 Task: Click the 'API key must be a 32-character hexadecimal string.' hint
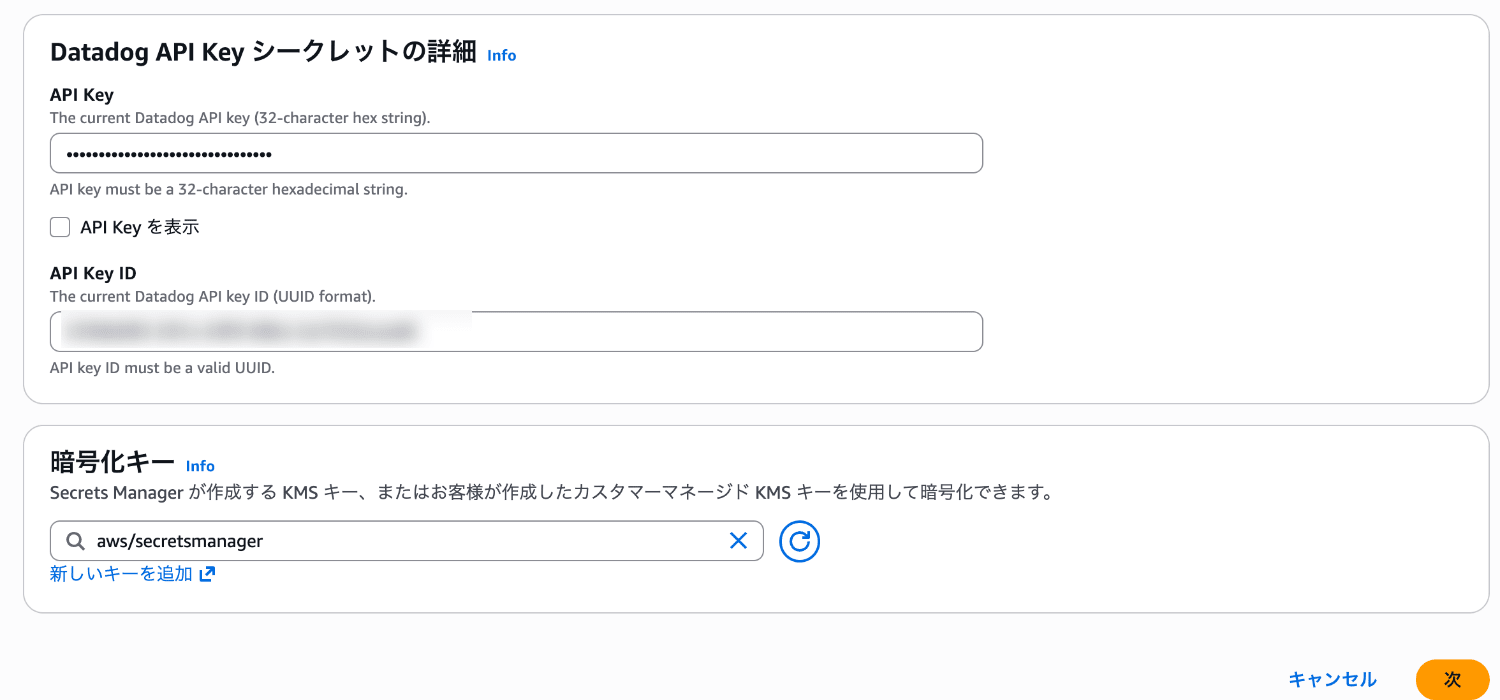(229, 189)
